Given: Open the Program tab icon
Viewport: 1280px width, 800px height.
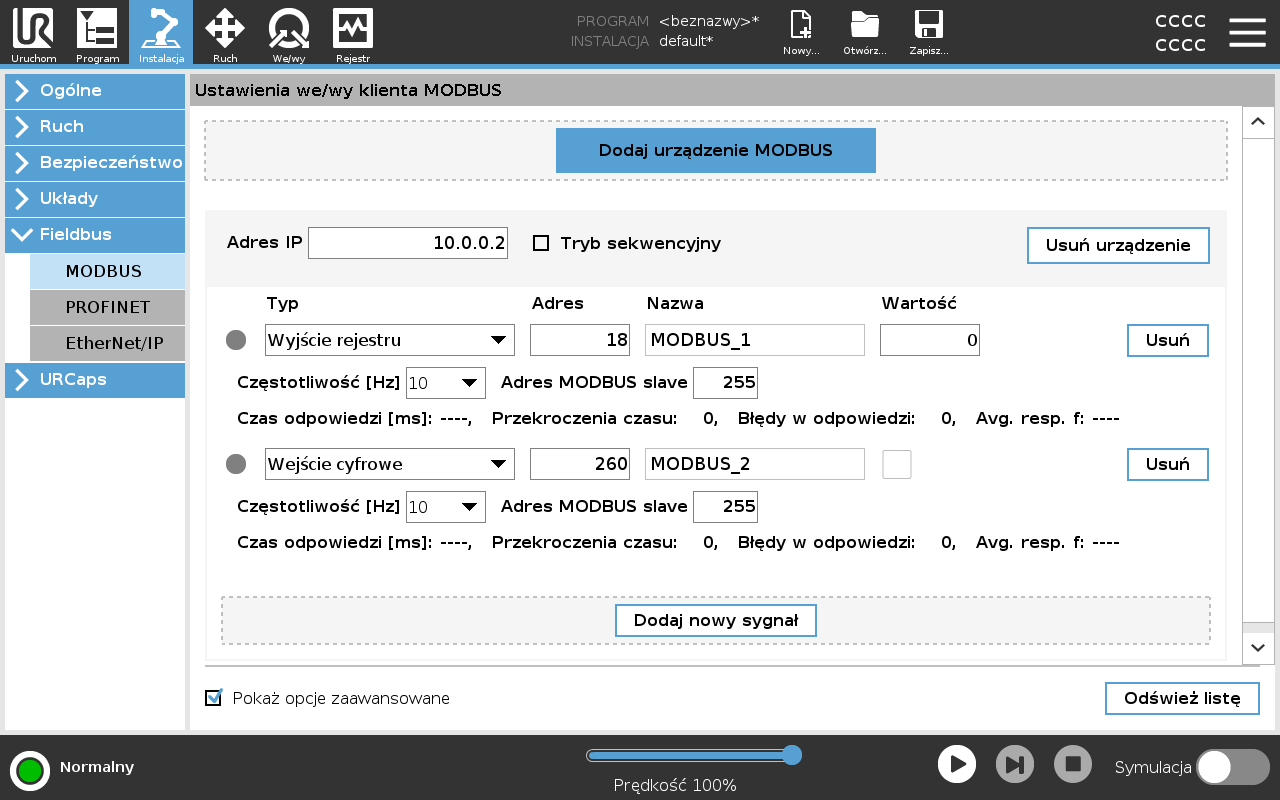Looking at the screenshot, I should [x=97, y=33].
